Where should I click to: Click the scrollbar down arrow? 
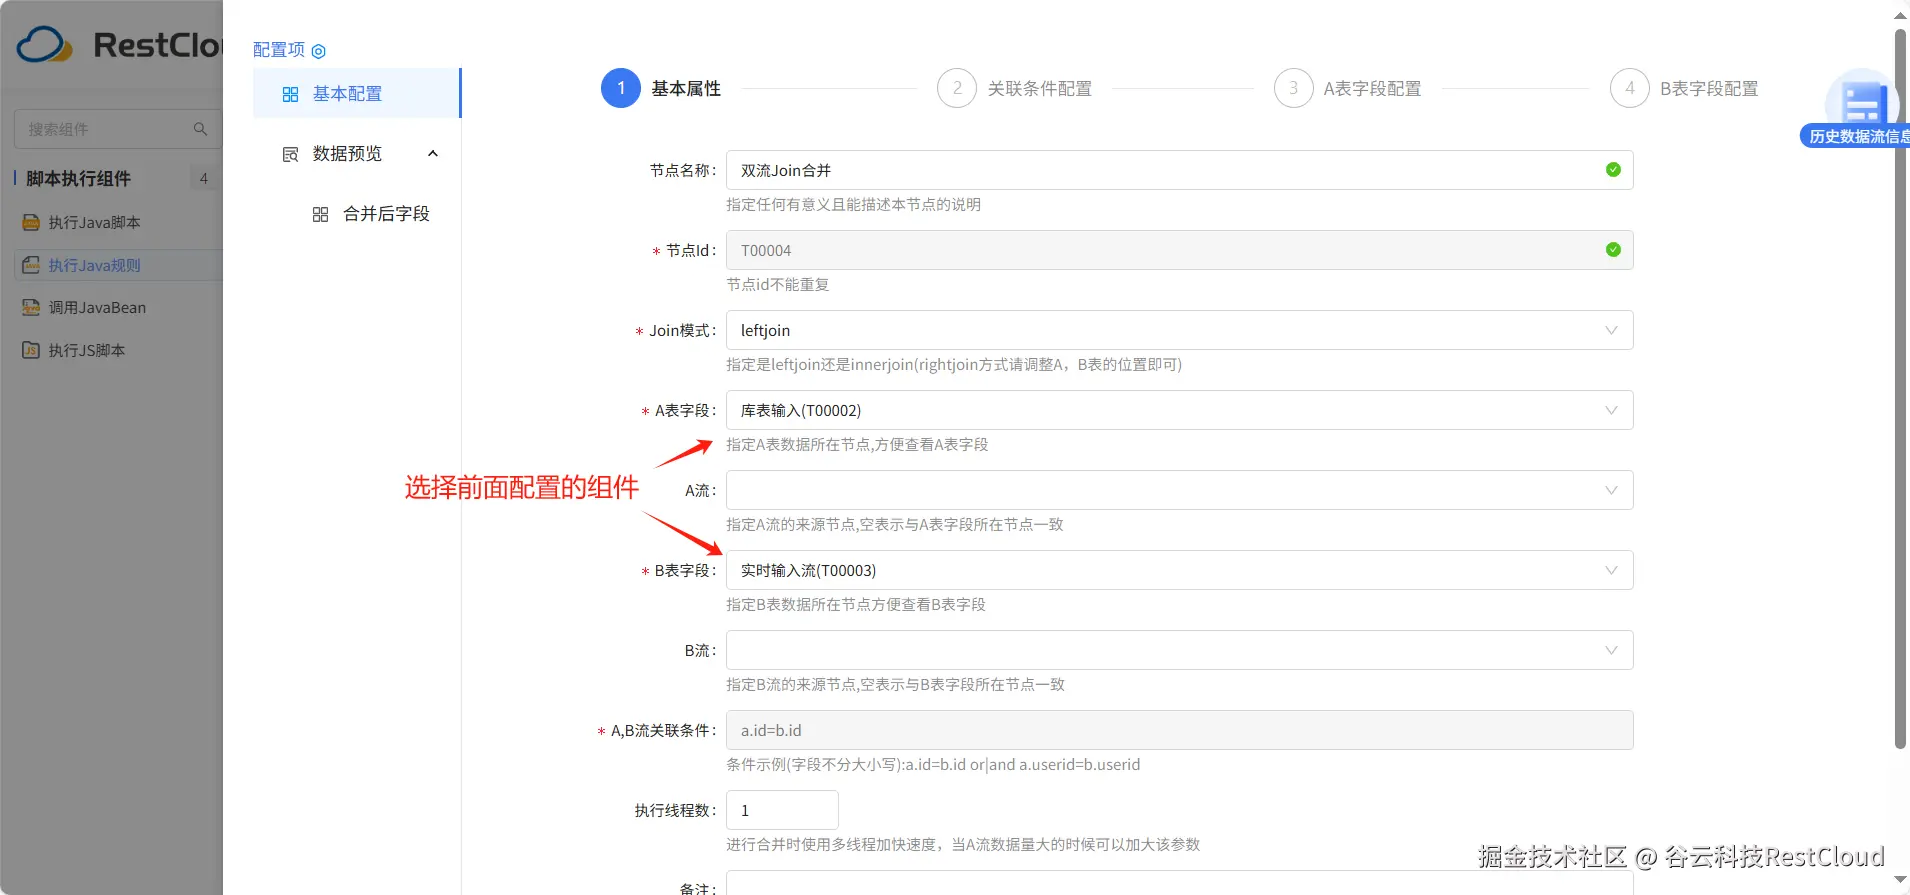tap(1900, 880)
